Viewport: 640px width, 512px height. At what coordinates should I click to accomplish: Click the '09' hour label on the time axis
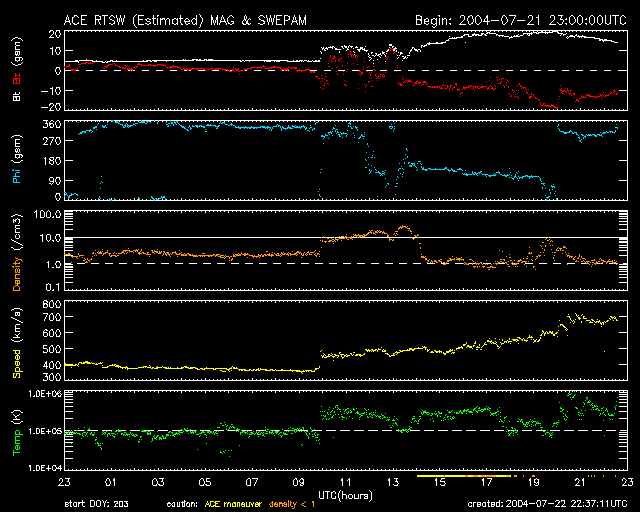point(299,483)
